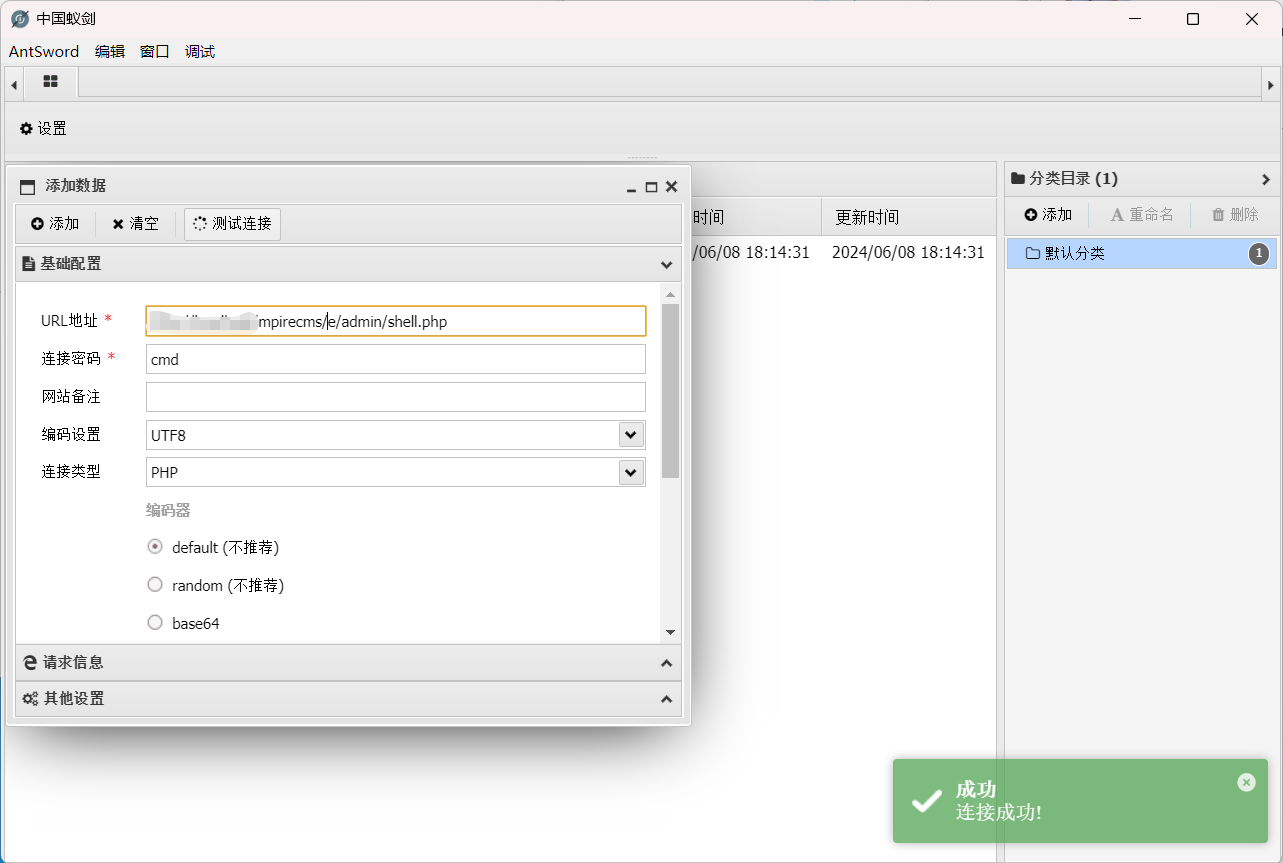Click the dialog vertical scrollbar thumb
The height and width of the screenshot is (863, 1283).
(670, 391)
